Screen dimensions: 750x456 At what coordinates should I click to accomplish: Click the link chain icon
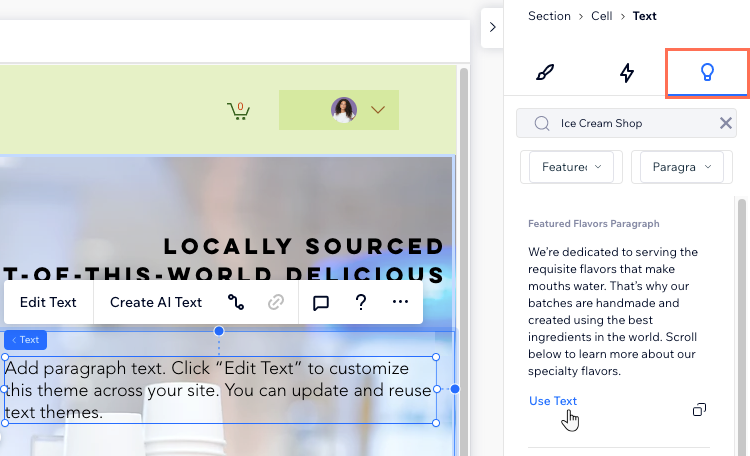point(276,302)
